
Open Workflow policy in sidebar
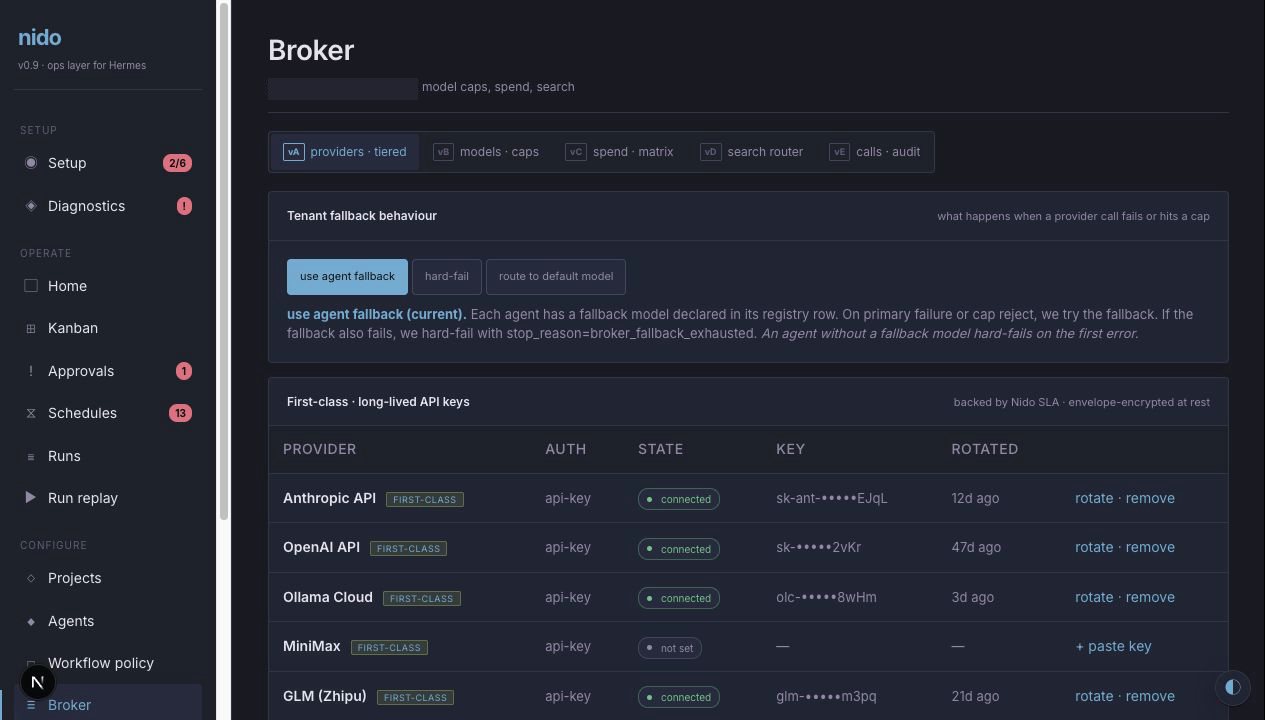[108, 663]
